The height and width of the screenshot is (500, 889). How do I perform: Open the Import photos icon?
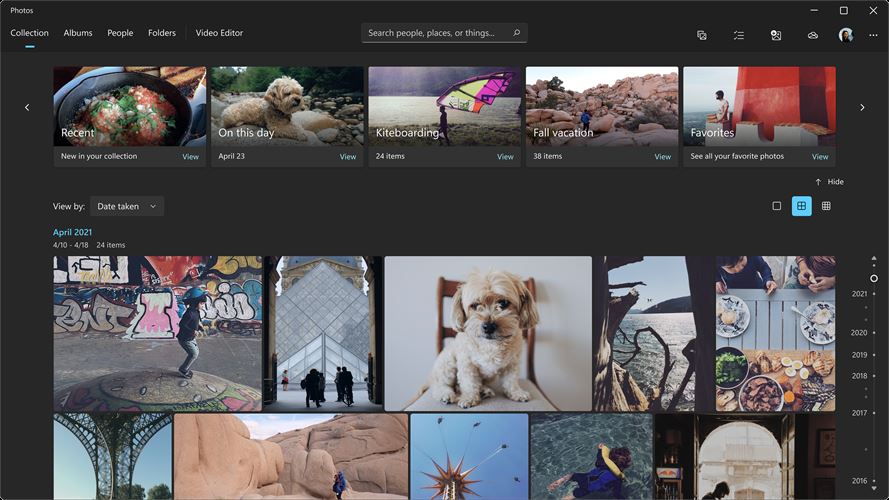[776, 35]
